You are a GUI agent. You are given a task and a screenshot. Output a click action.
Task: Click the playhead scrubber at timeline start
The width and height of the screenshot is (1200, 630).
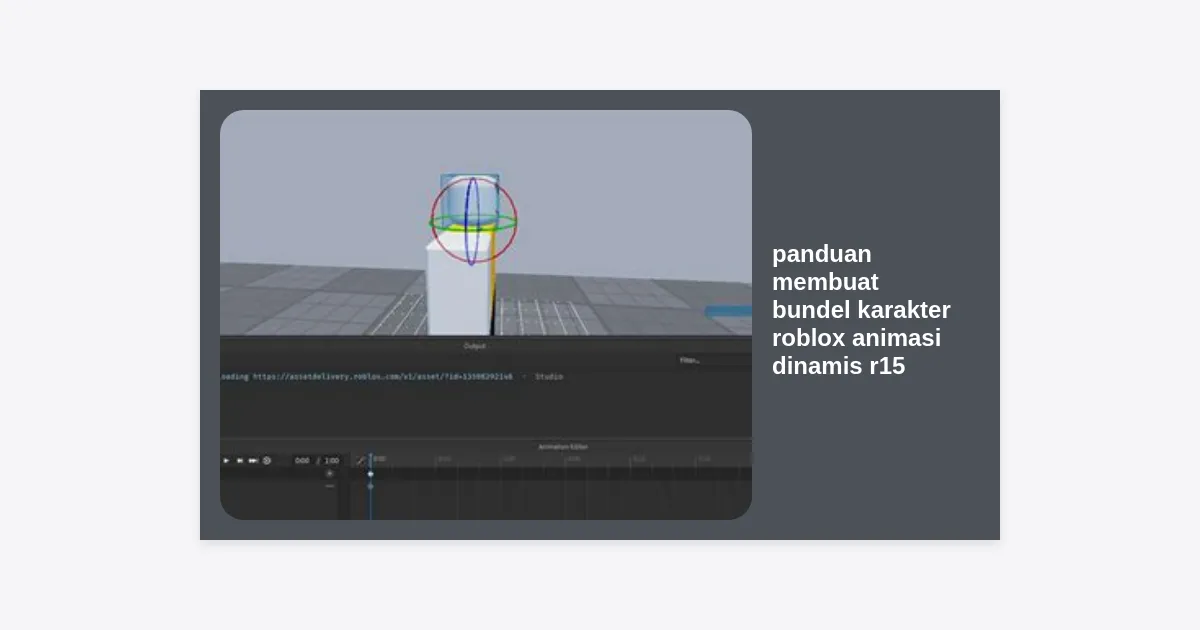coord(371,459)
